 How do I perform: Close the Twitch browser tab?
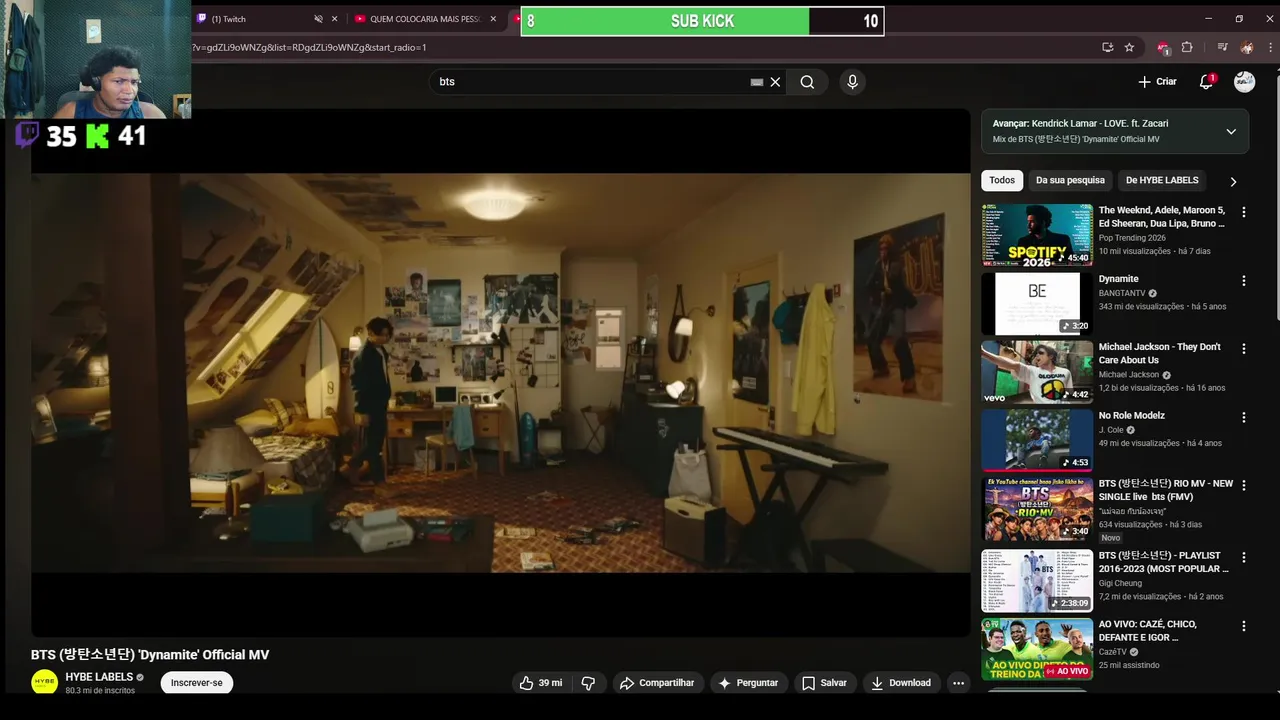(x=333, y=19)
